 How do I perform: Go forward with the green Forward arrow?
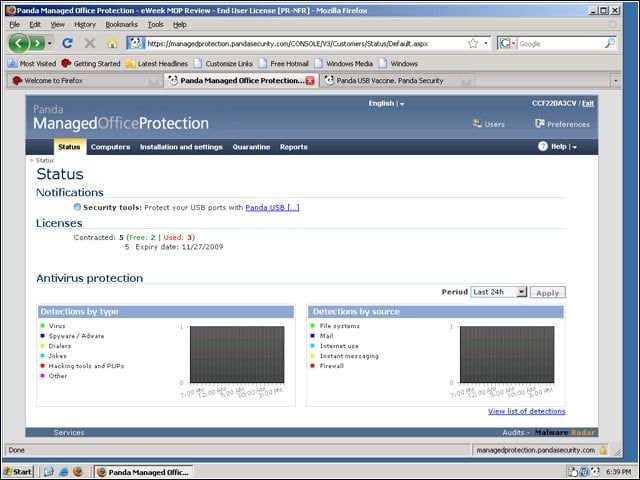37,43
